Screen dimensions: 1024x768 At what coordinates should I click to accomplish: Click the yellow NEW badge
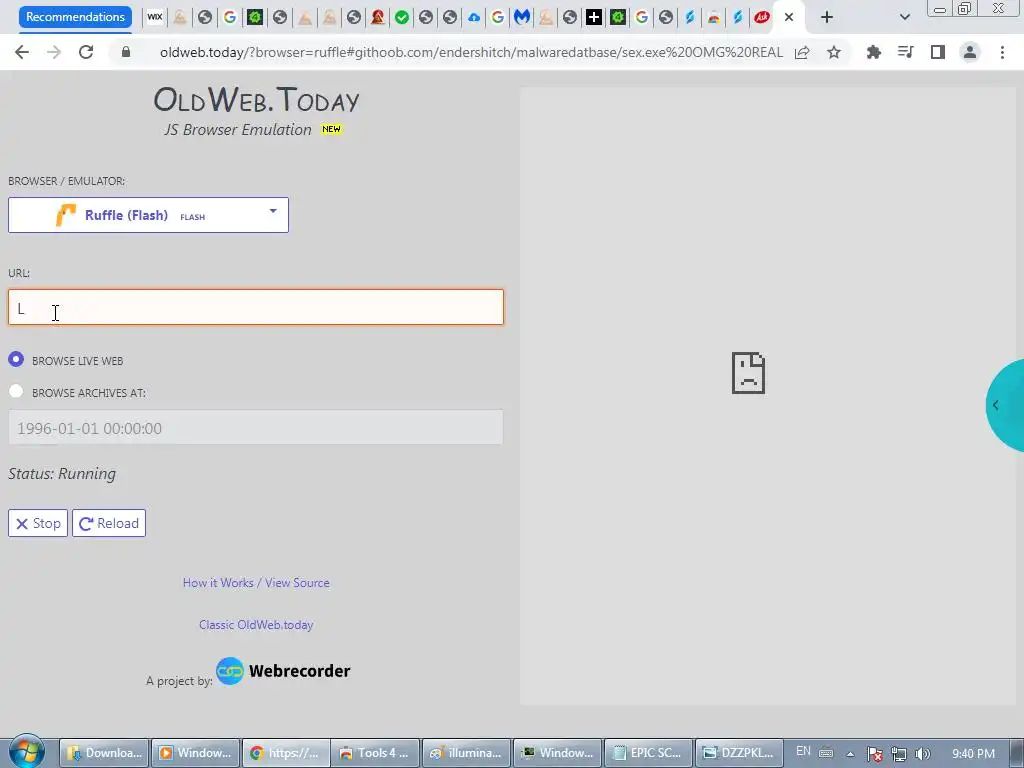point(331,129)
